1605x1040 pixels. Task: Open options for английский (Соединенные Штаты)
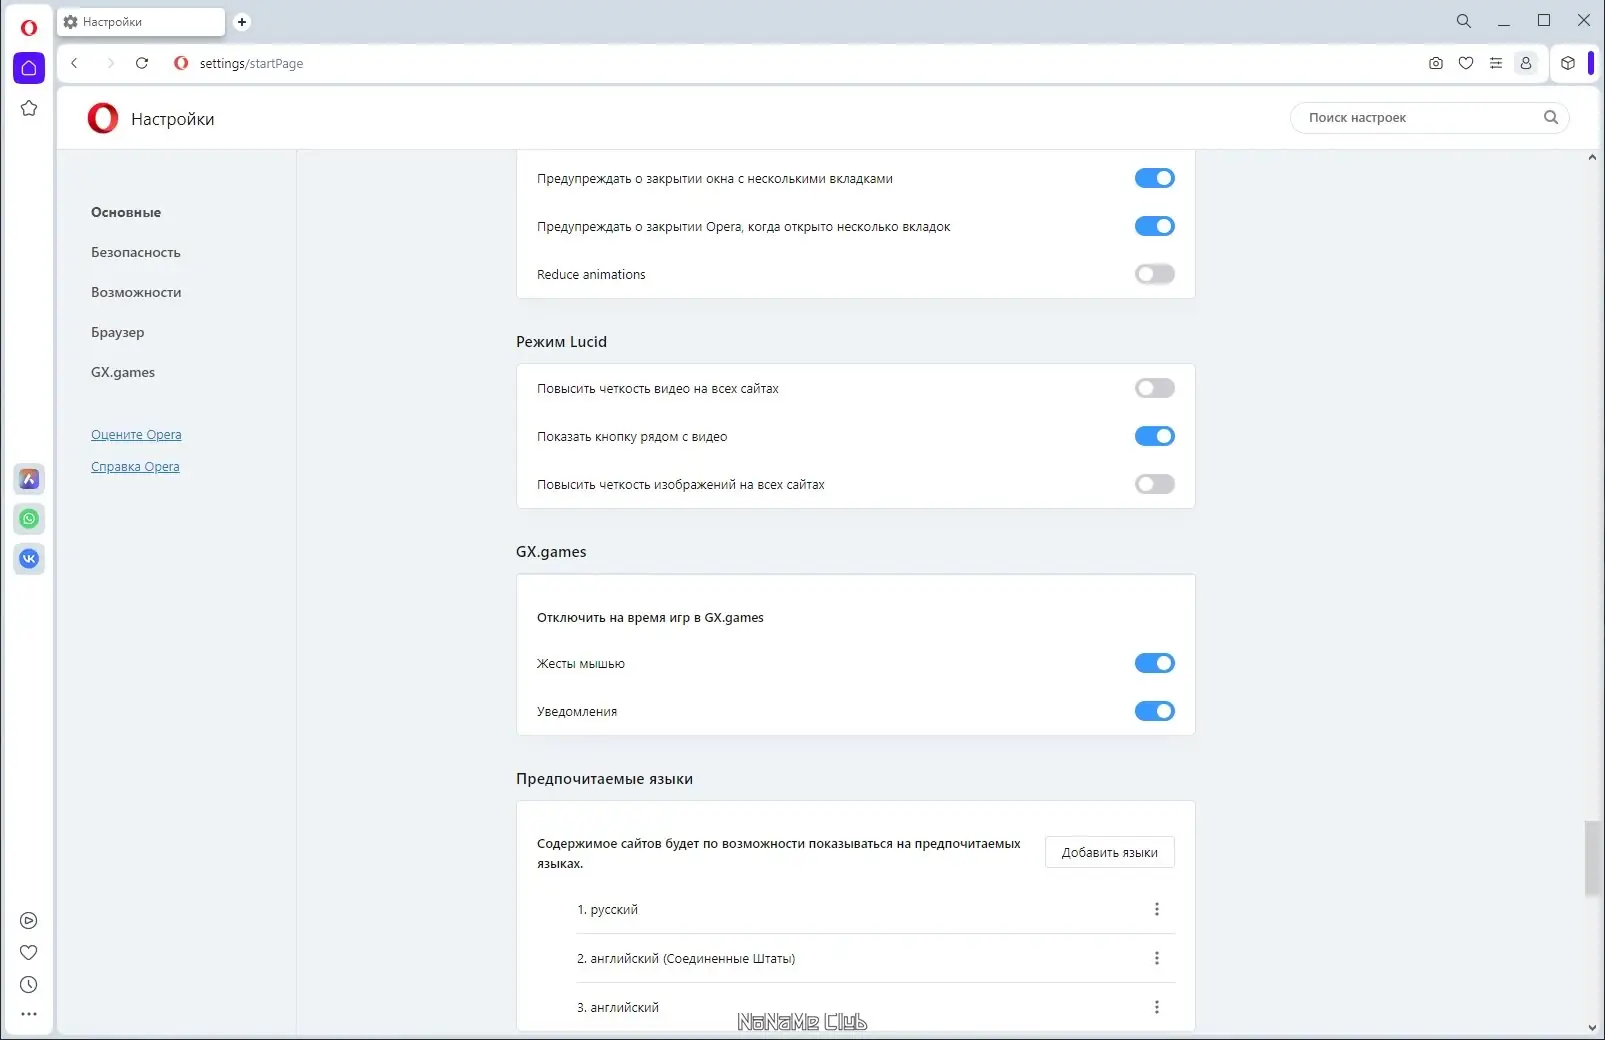pyautogui.click(x=1157, y=958)
